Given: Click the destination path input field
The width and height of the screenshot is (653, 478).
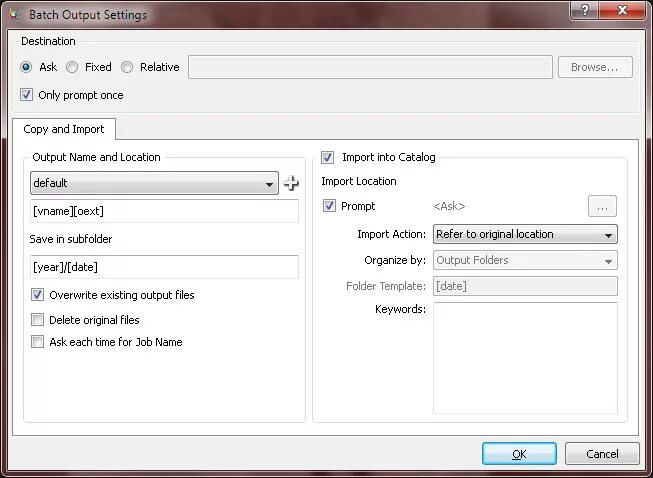Looking at the screenshot, I should click(370, 67).
